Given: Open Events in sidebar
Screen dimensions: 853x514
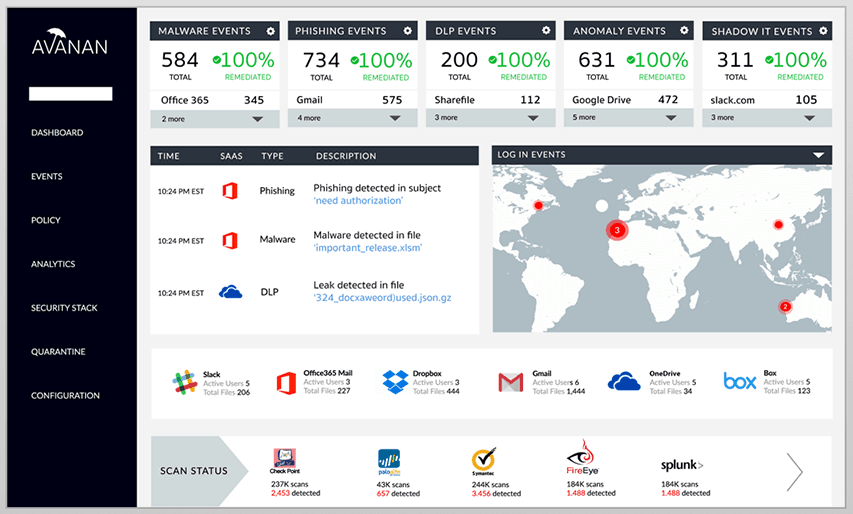Looking at the screenshot, I should click(47, 176).
